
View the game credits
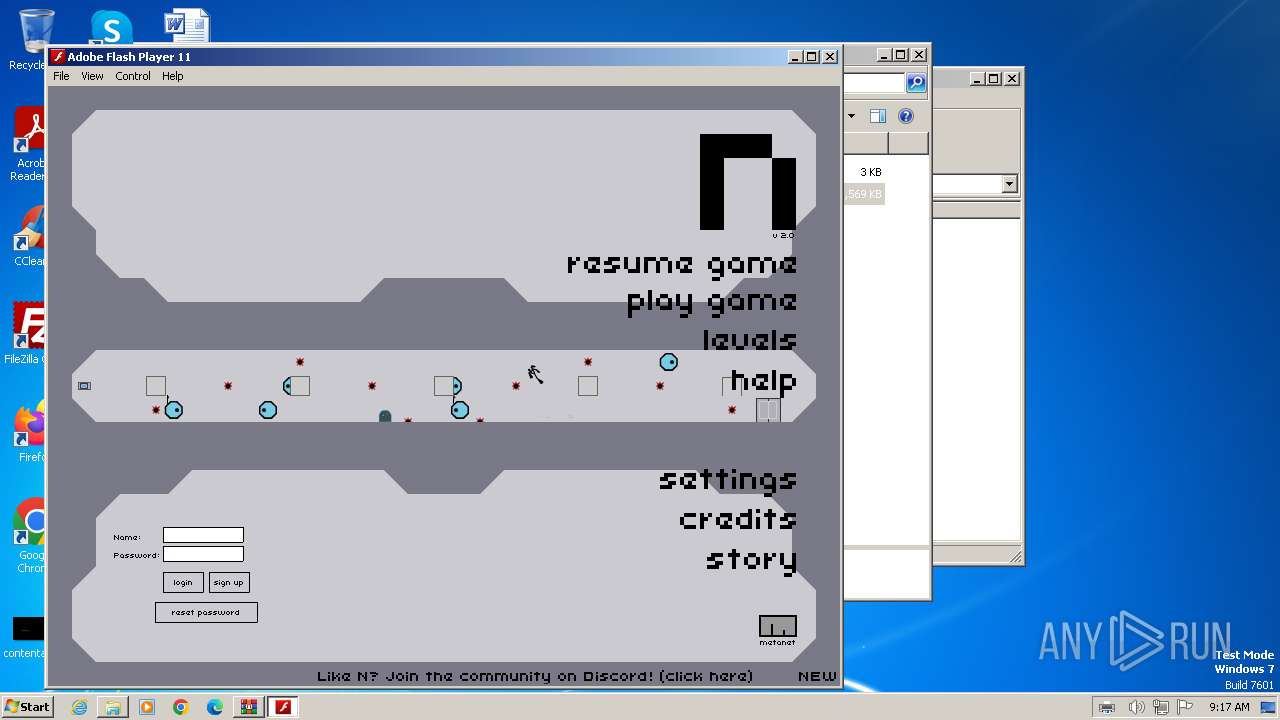pos(738,519)
